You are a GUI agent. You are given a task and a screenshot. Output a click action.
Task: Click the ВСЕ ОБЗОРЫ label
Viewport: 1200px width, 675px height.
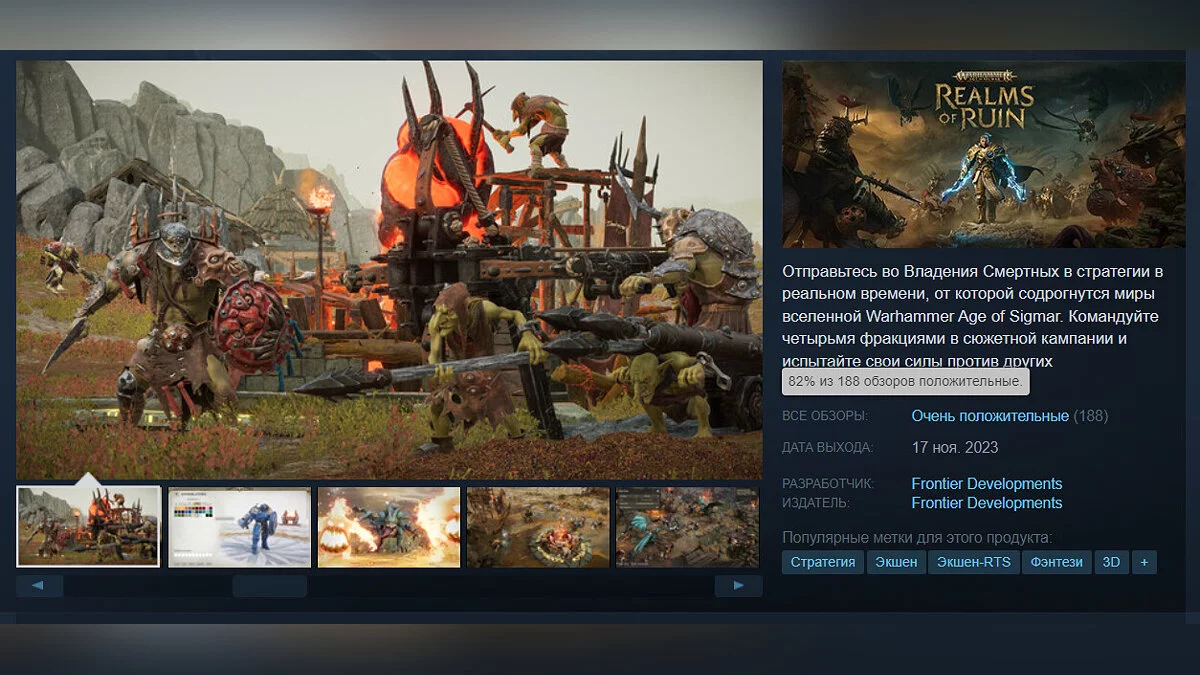click(x=825, y=416)
